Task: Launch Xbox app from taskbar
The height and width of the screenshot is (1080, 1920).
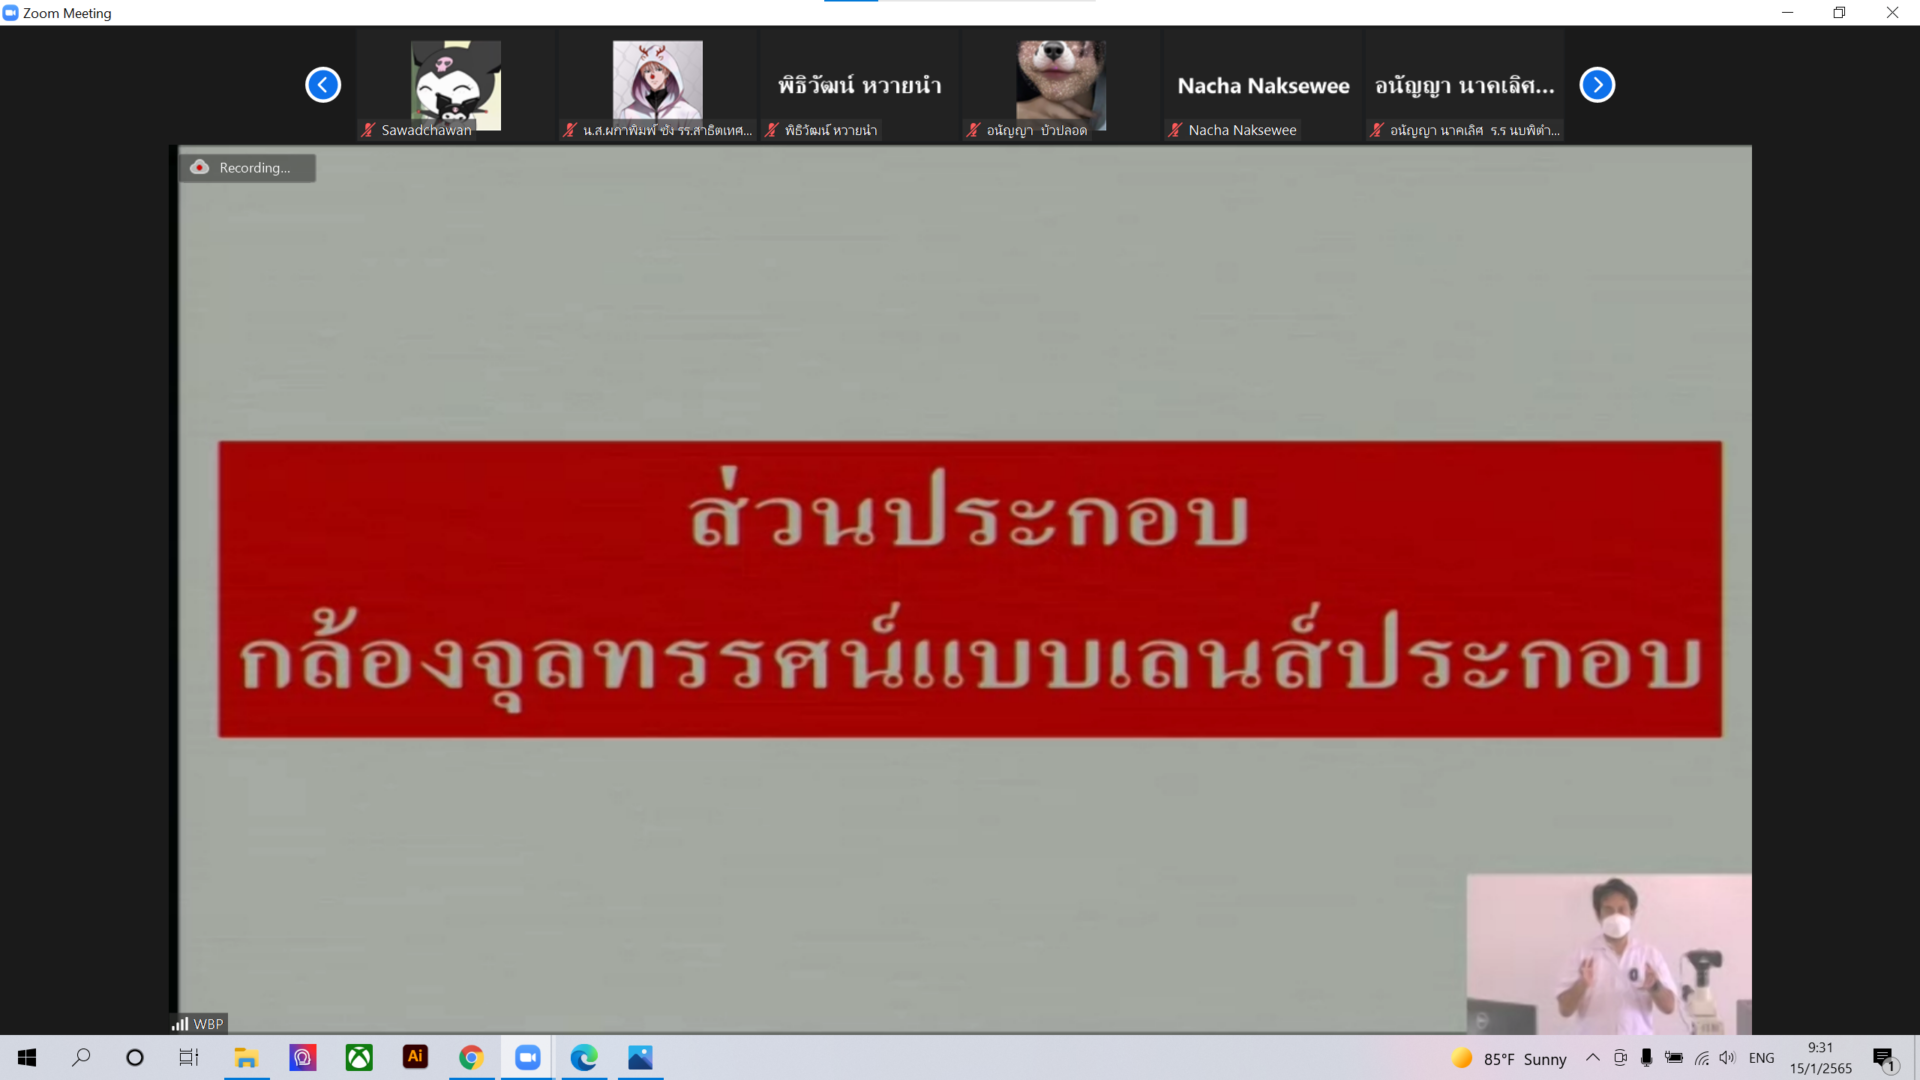Action: [x=359, y=1058]
